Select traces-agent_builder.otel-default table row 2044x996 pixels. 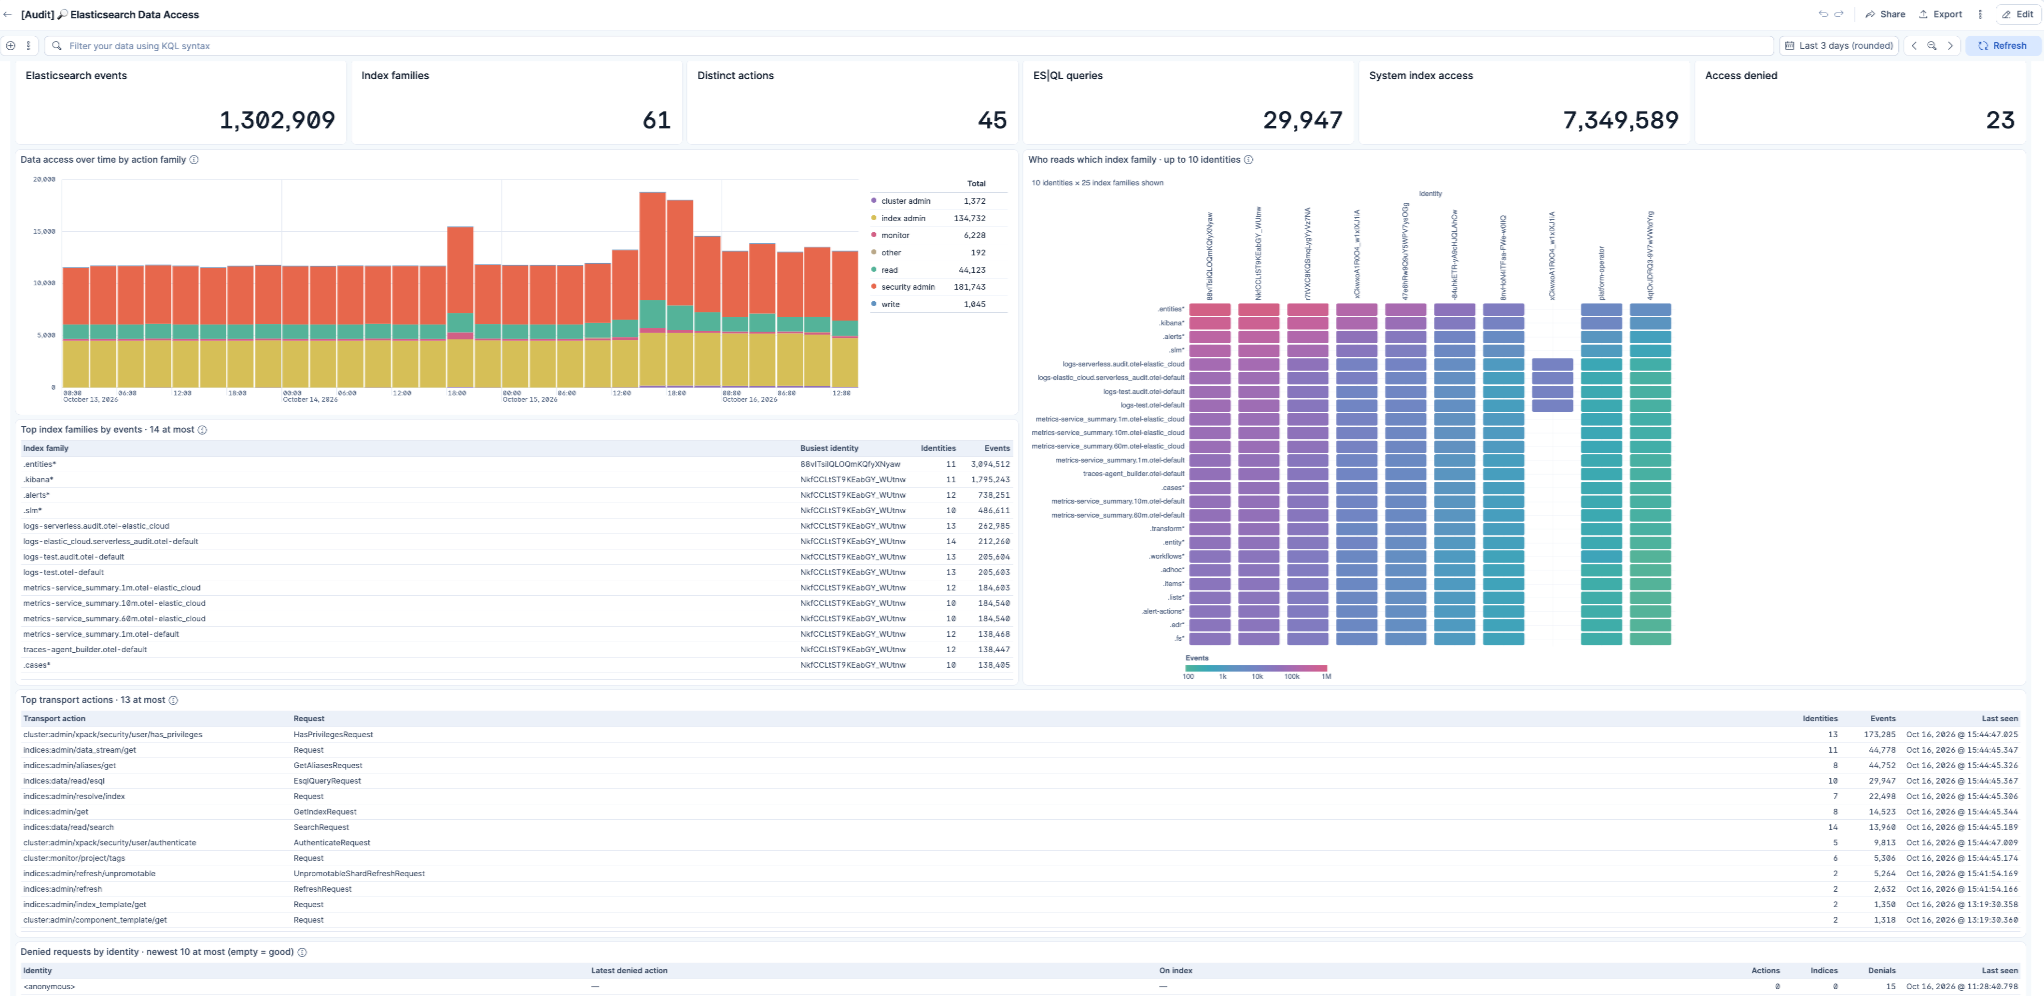[x=517, y=649]
